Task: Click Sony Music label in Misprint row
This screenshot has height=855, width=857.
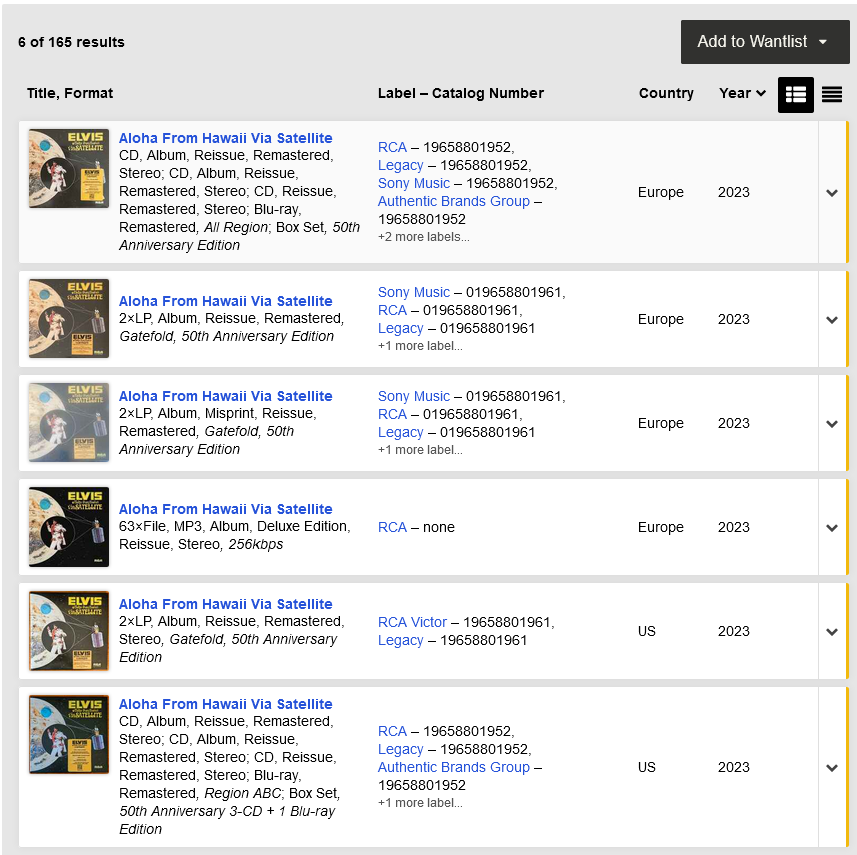Action: [x=414, y=396]
